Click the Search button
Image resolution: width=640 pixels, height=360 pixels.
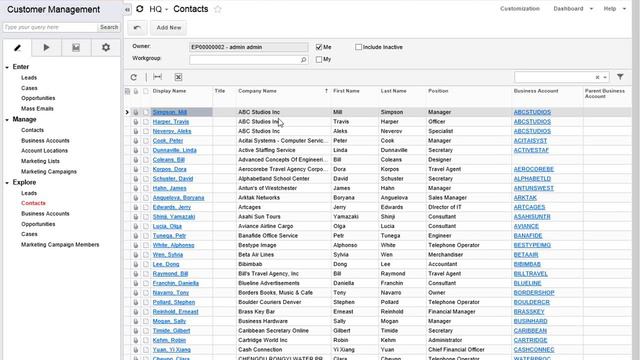coord(109,27)
